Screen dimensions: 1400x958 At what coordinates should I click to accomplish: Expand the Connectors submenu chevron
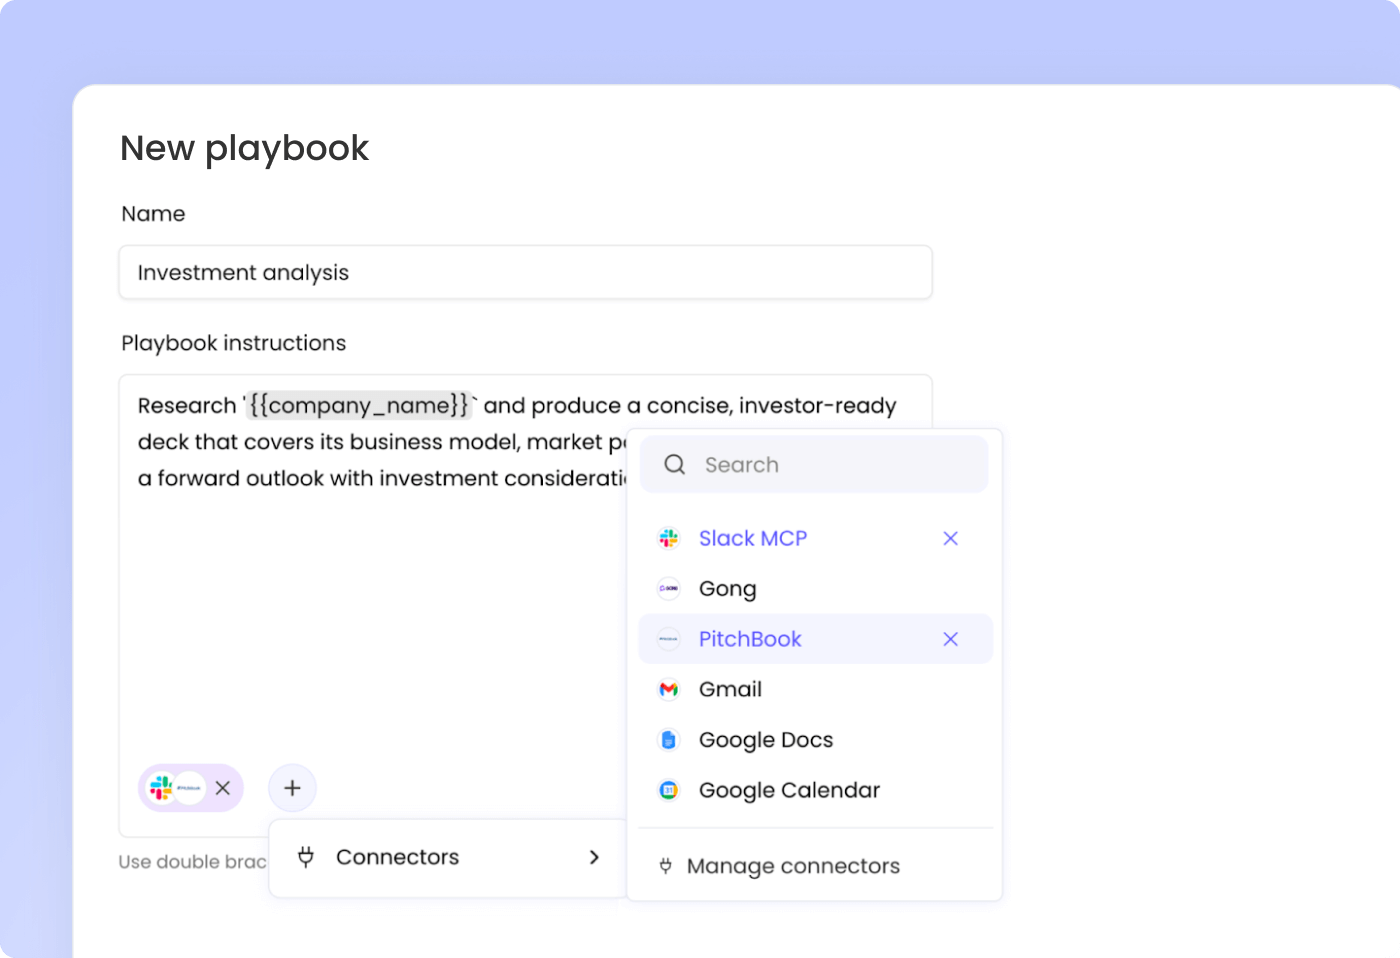point(594,857)
